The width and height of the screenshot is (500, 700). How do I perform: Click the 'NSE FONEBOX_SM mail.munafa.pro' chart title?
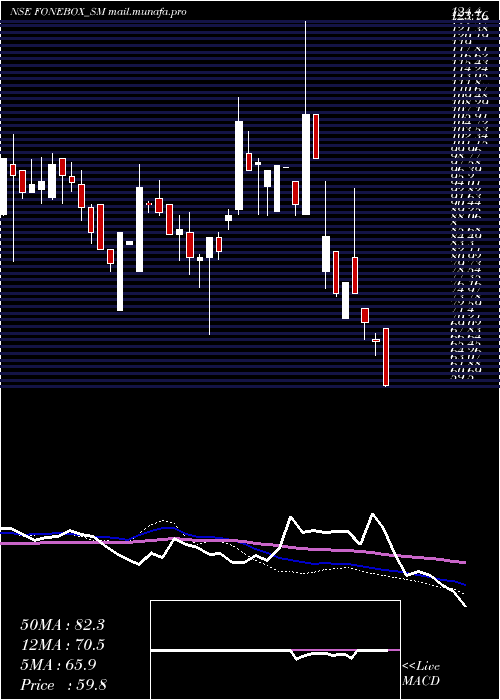coord(99,12)
